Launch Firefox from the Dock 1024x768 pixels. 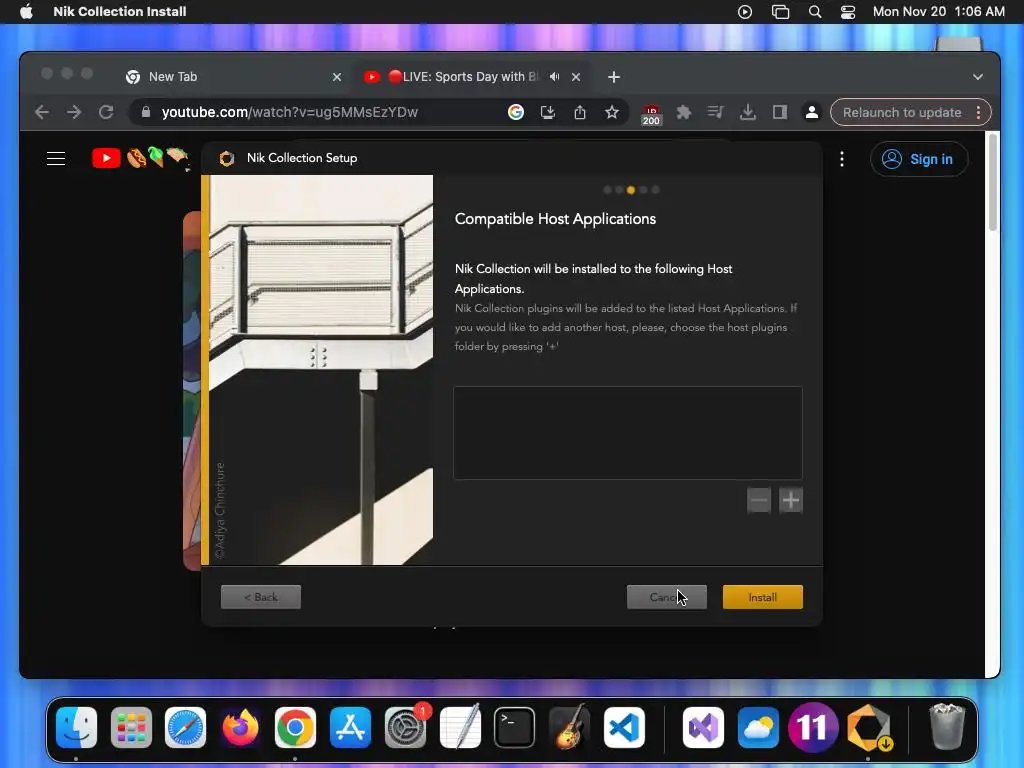(240, 727)
